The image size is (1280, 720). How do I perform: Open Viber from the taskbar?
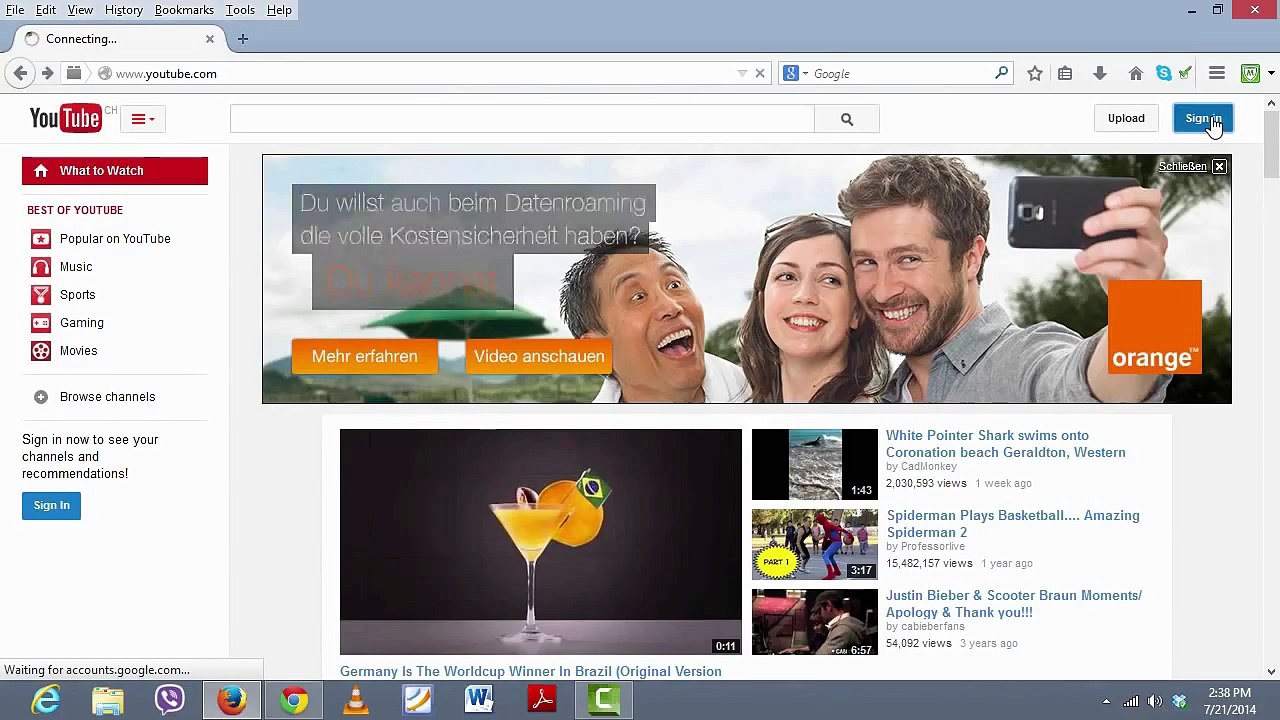[170, 700]
